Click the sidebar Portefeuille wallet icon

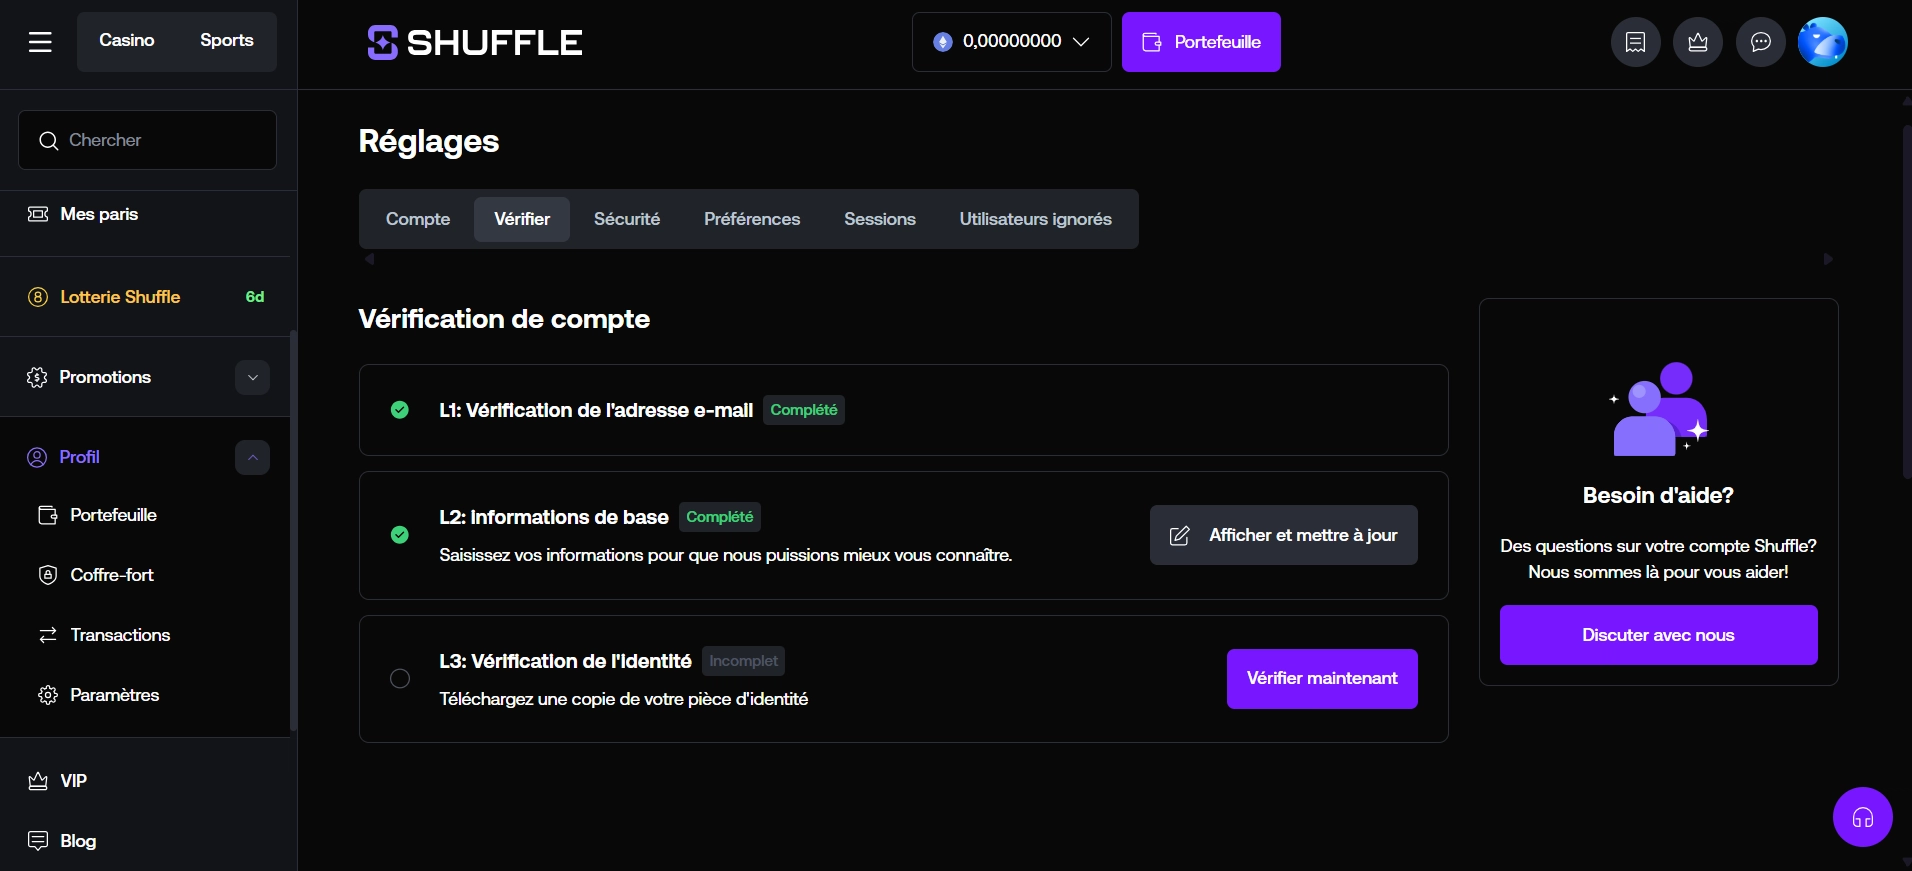(x=48, y=515)
